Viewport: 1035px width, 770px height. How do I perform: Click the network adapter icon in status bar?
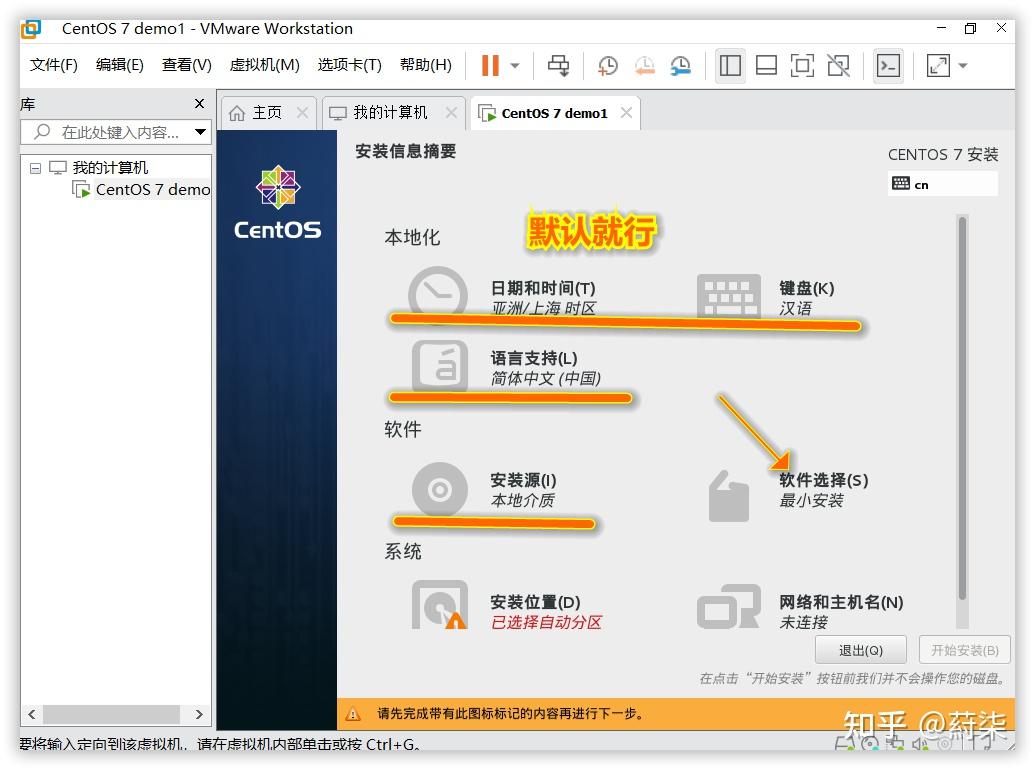[895, 745]
